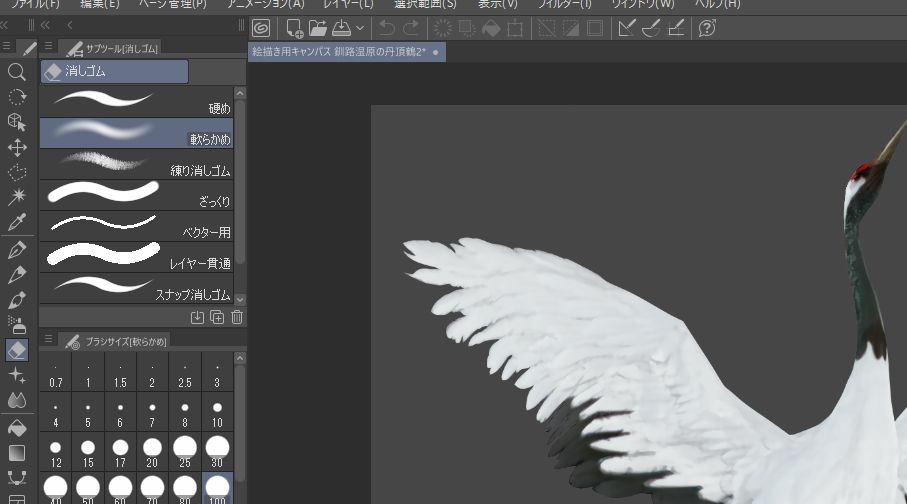Set brush size to 10
This screenshot has width=907, height=504.
[217, 411]
